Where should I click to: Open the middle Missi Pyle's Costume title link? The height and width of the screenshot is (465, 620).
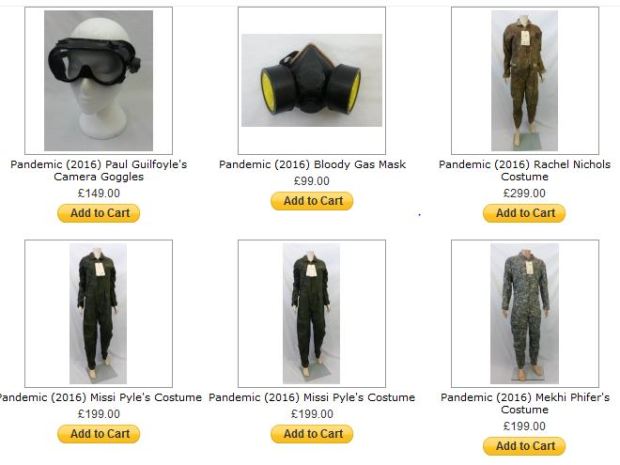(x=312, y=397)
